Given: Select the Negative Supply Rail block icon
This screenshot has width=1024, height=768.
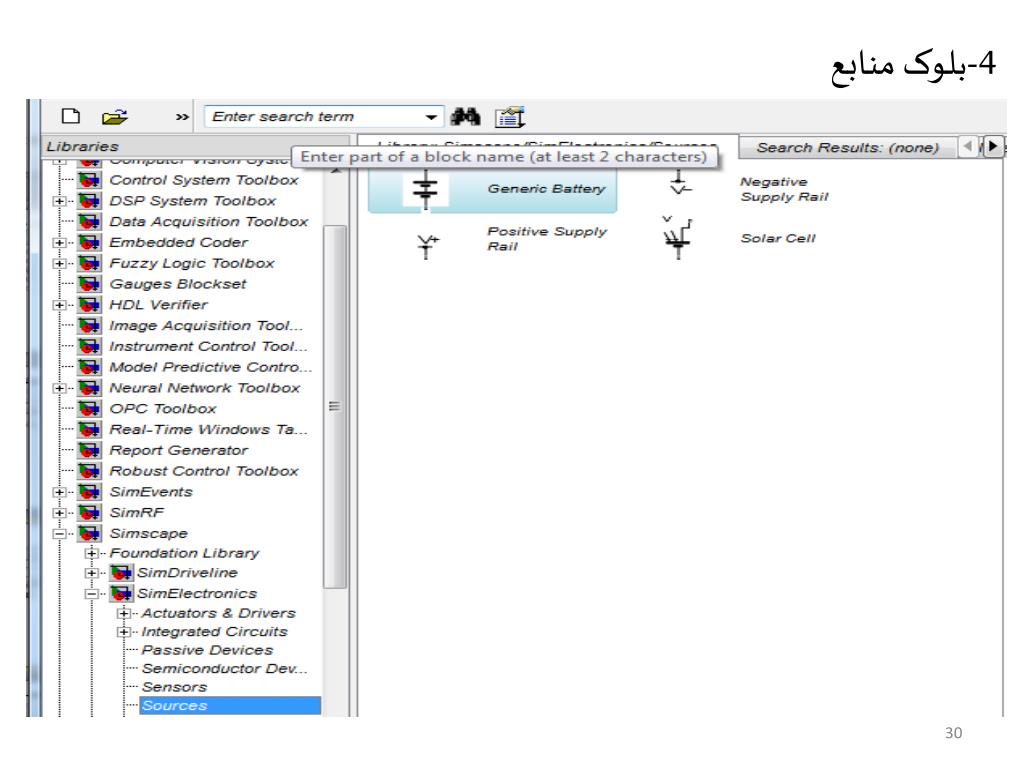Looking at the screenshot, I should click(680, 184).
